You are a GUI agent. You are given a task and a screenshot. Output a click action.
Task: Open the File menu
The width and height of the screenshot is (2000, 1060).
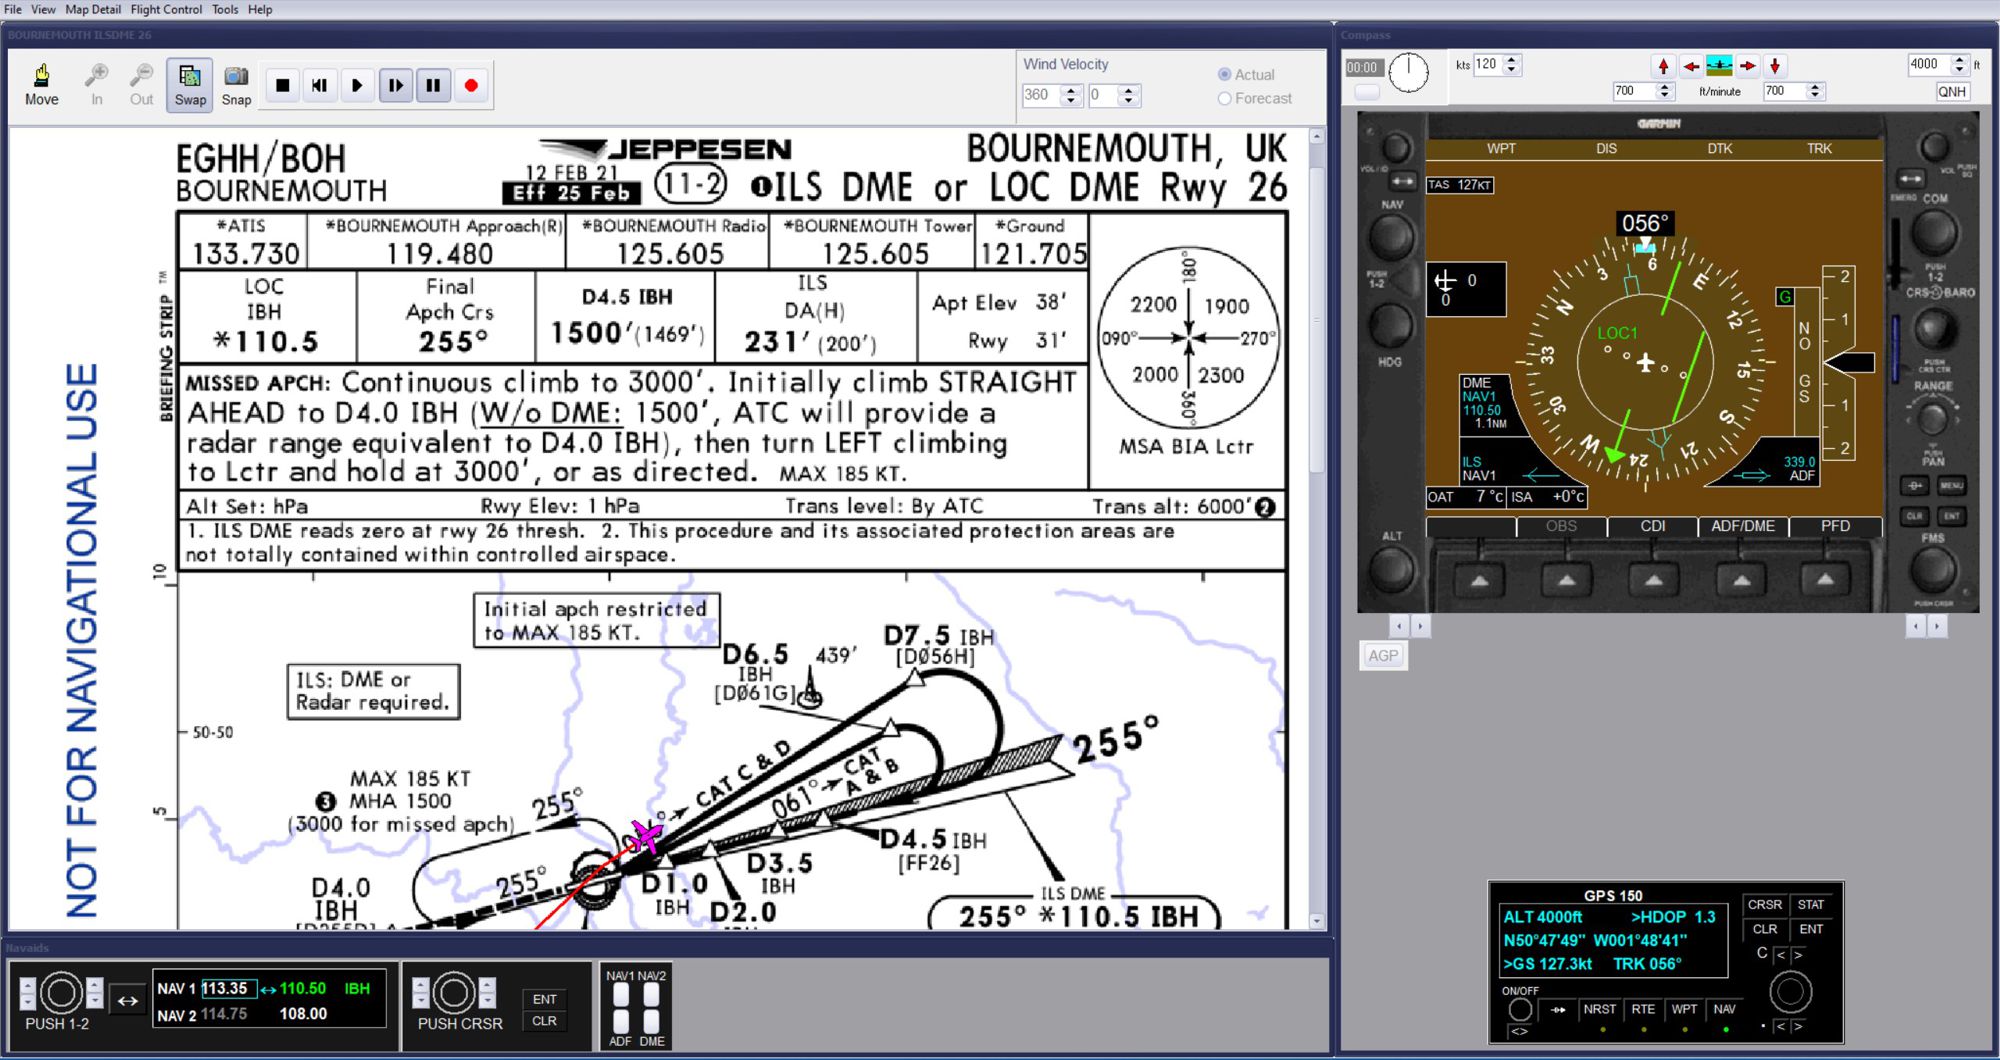pos(13,9)
